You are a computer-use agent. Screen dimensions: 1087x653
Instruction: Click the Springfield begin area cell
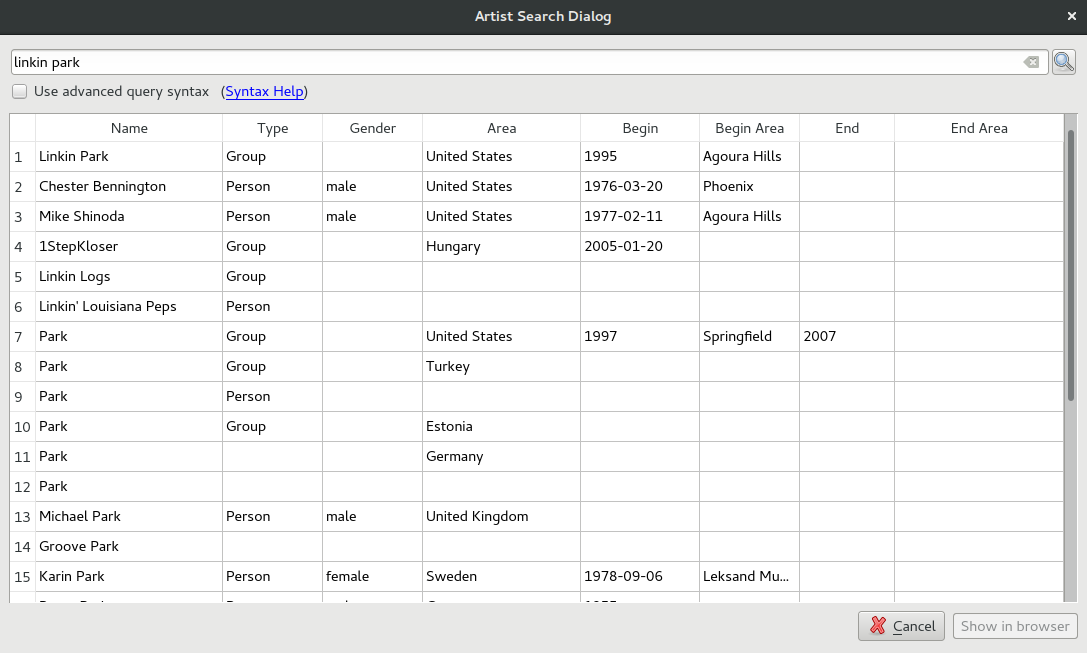tap(749, 336)
